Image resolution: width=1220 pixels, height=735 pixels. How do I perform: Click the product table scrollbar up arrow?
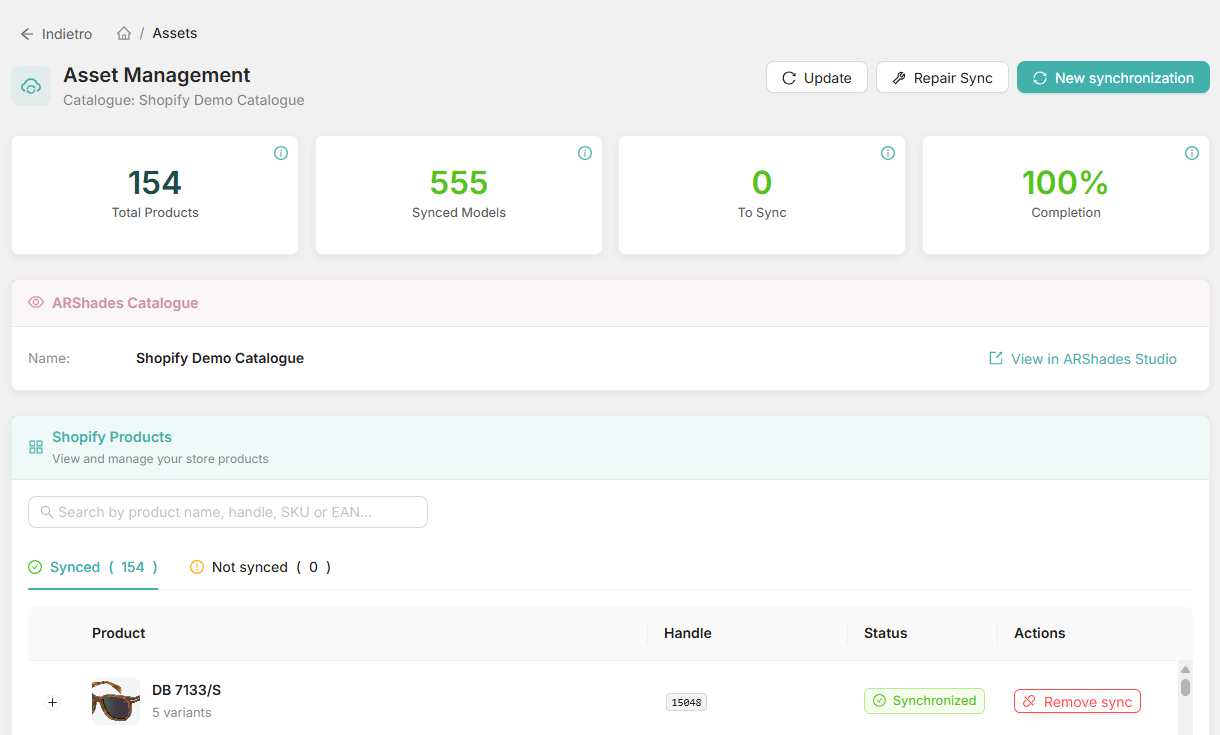click(1185, 669)
